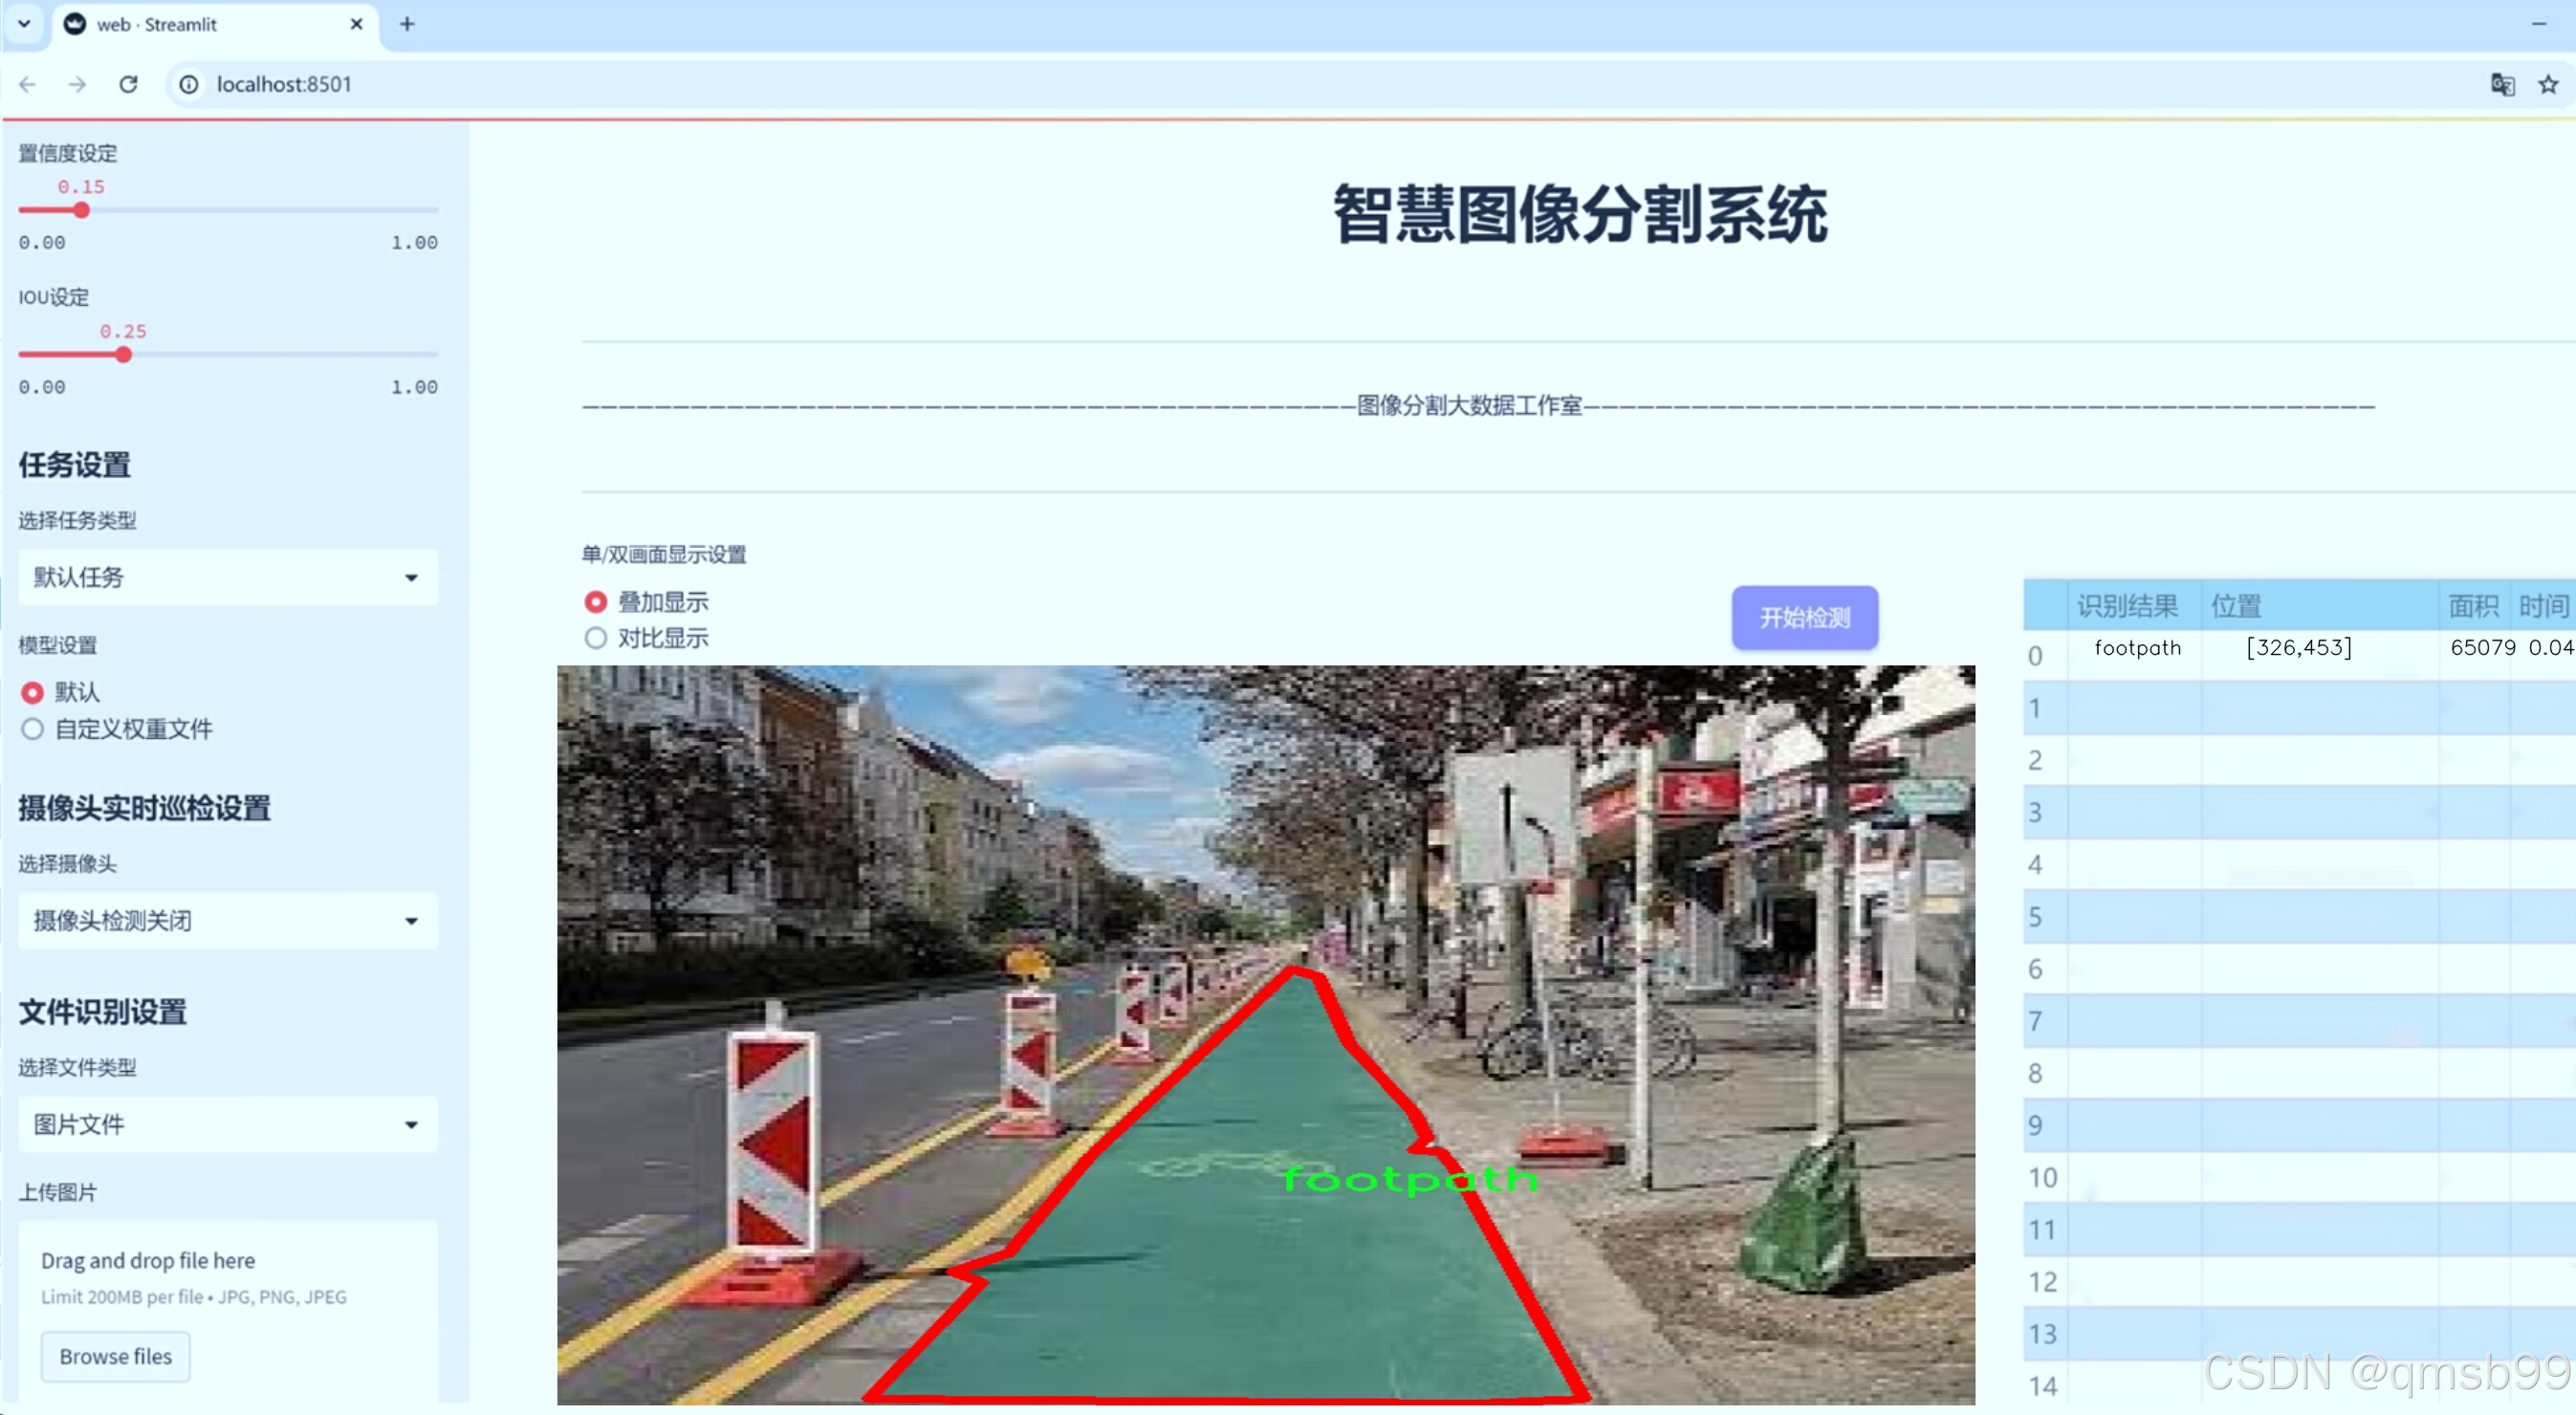Bookmark this page with the star icon
Viewport: 2576px width, 1415px height.
[2547, 84]
